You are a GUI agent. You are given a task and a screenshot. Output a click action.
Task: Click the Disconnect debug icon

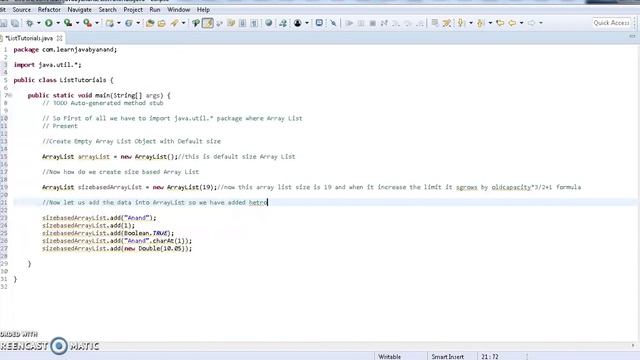pos(384,23)
